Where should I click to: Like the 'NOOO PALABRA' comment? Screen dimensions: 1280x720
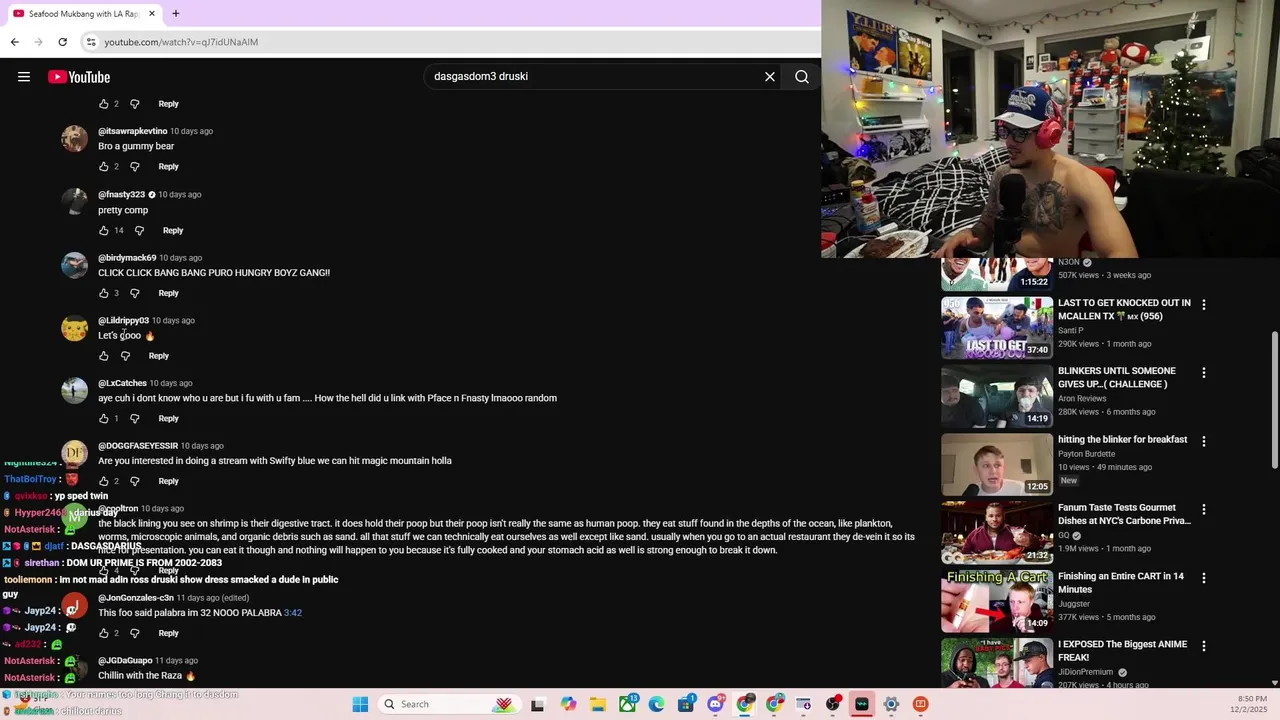coord(103,633)
